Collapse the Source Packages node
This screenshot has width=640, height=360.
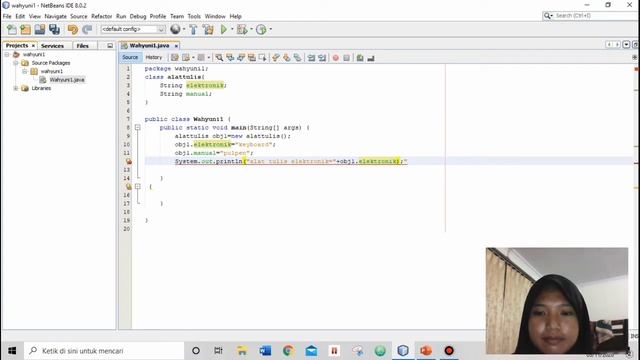coord(16,63)
